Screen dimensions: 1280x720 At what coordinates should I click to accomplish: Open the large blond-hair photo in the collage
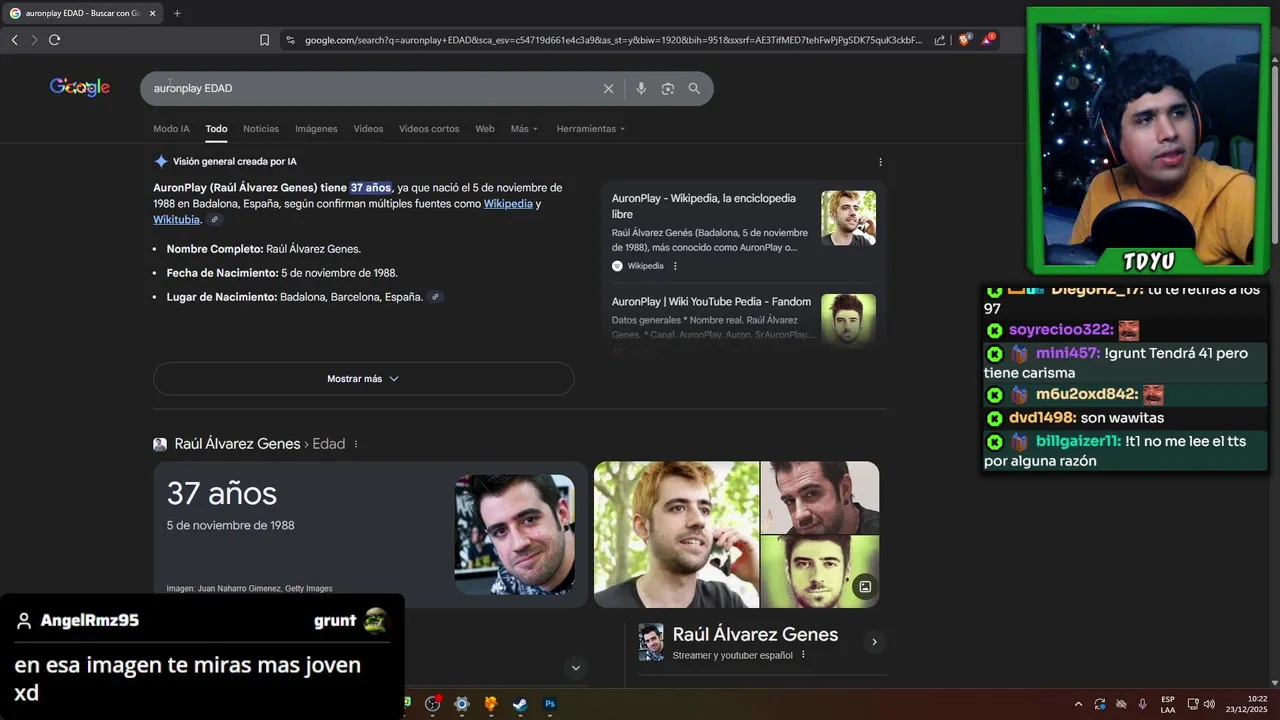pyautogui.click(x=676, y=534)
